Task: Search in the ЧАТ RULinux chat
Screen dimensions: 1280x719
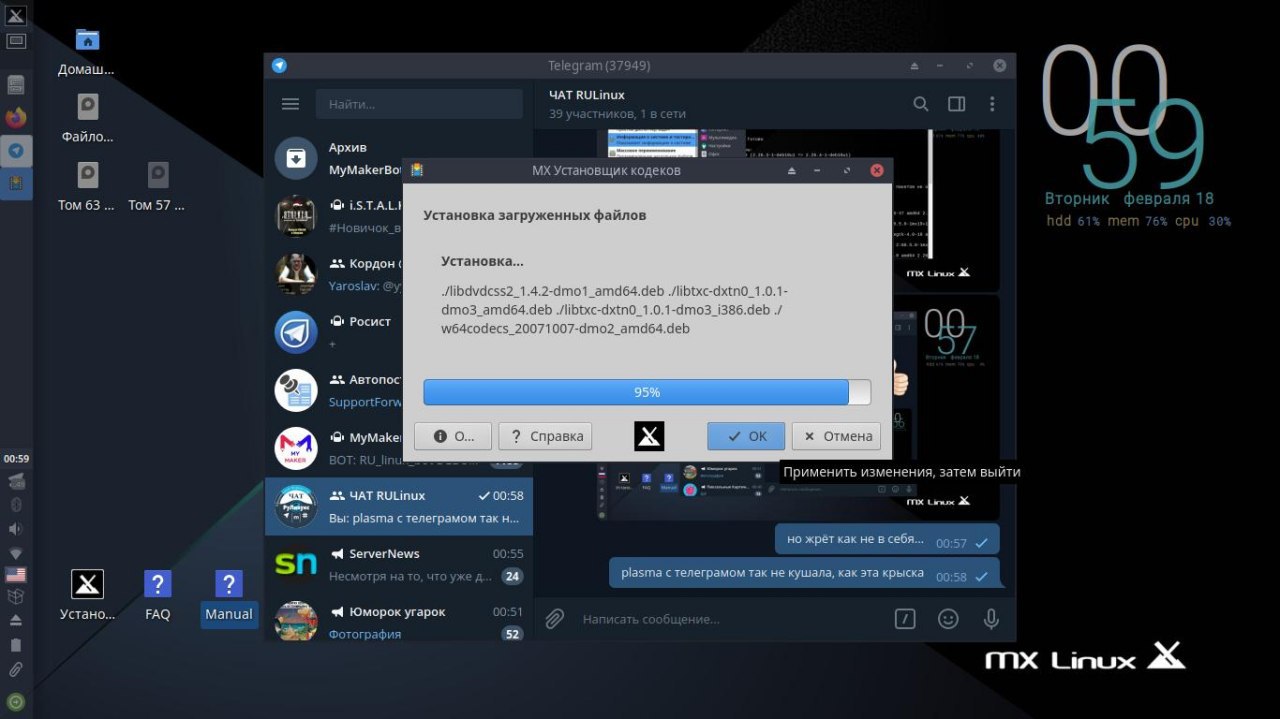Action: point(921,104)
